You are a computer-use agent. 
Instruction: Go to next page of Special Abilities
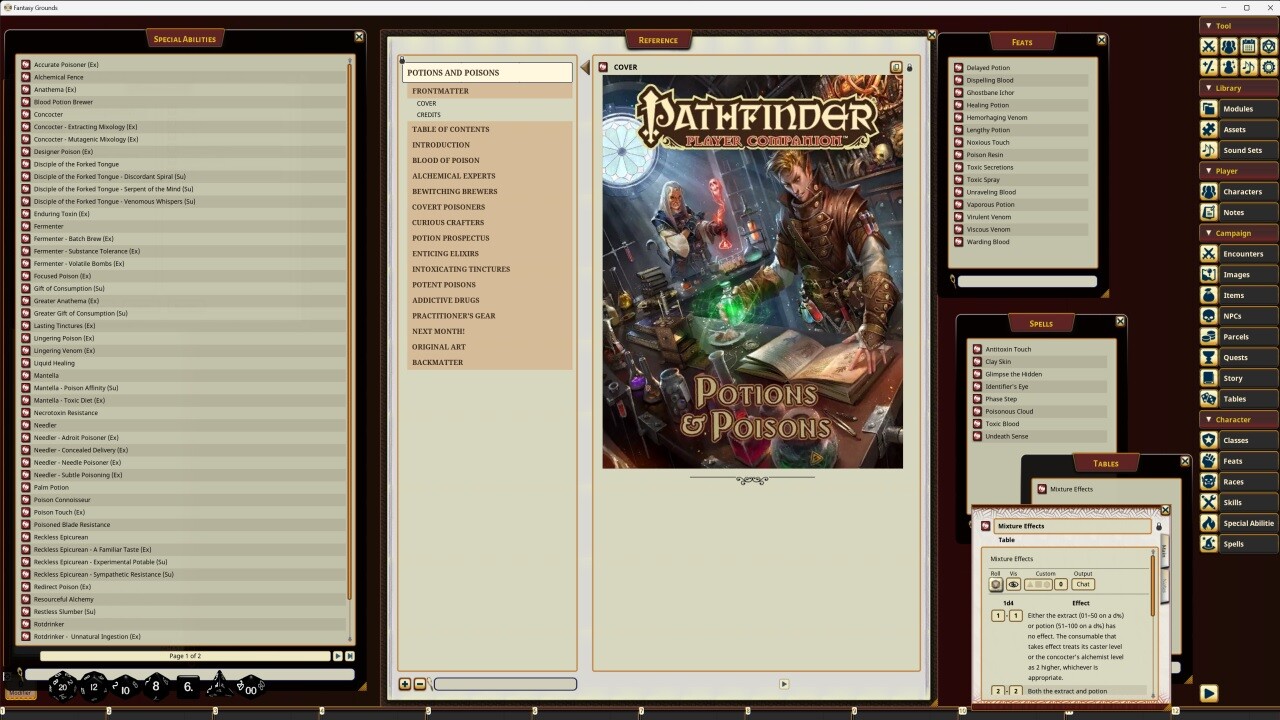click(x=337, y=656)
